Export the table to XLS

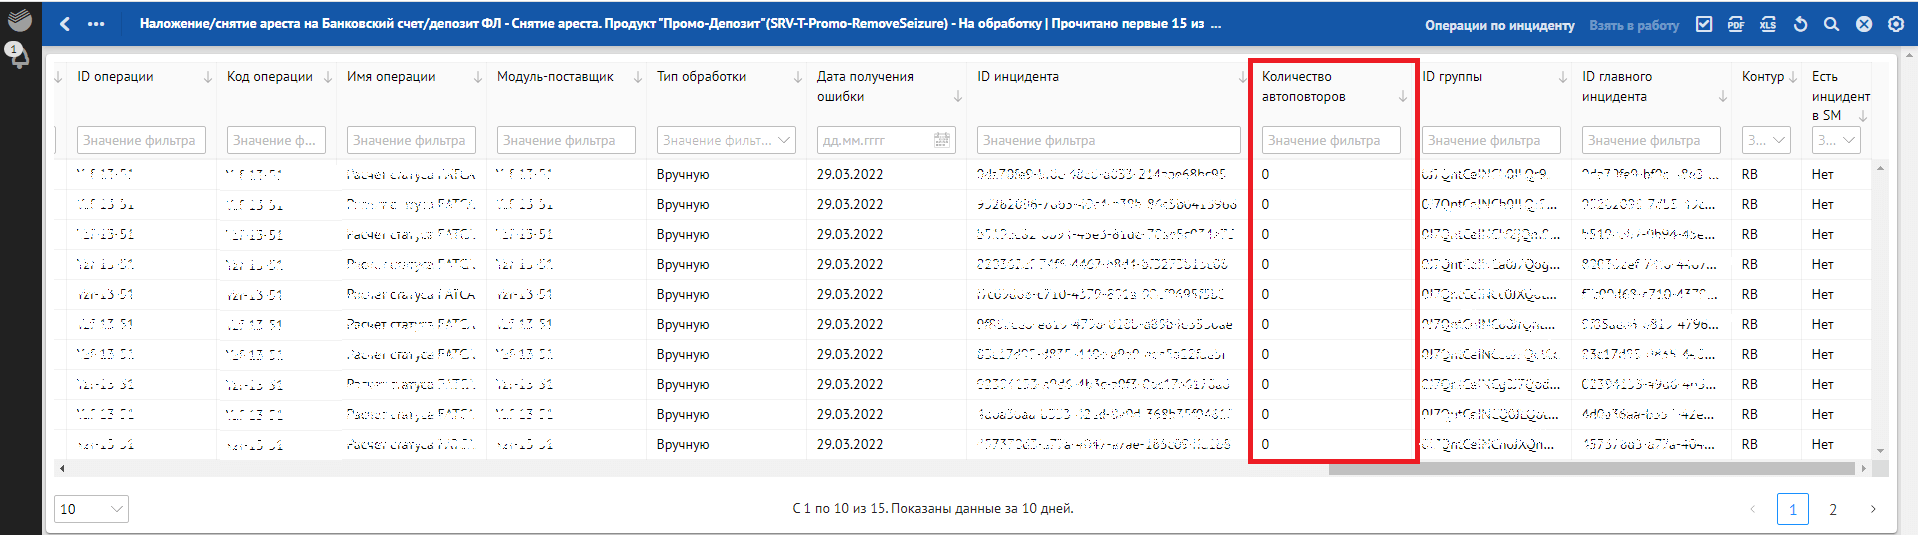1768,24
